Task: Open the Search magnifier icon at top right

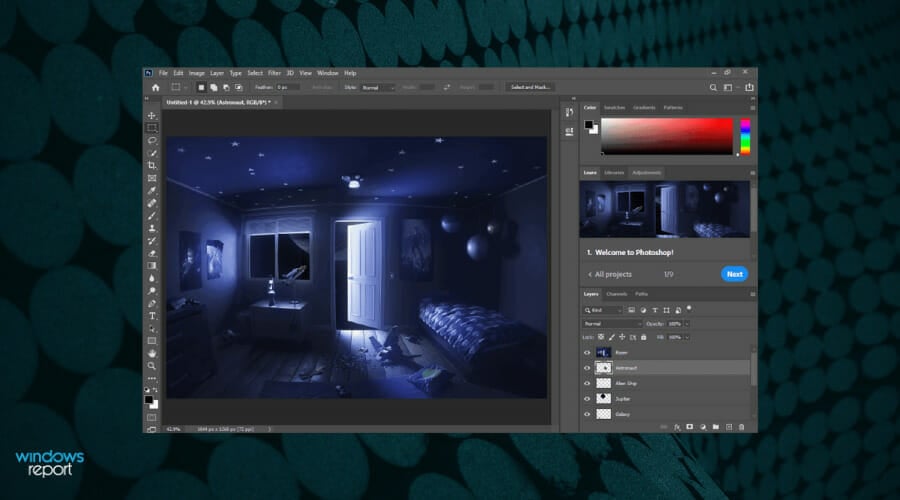Action: [x=713, y=87]
